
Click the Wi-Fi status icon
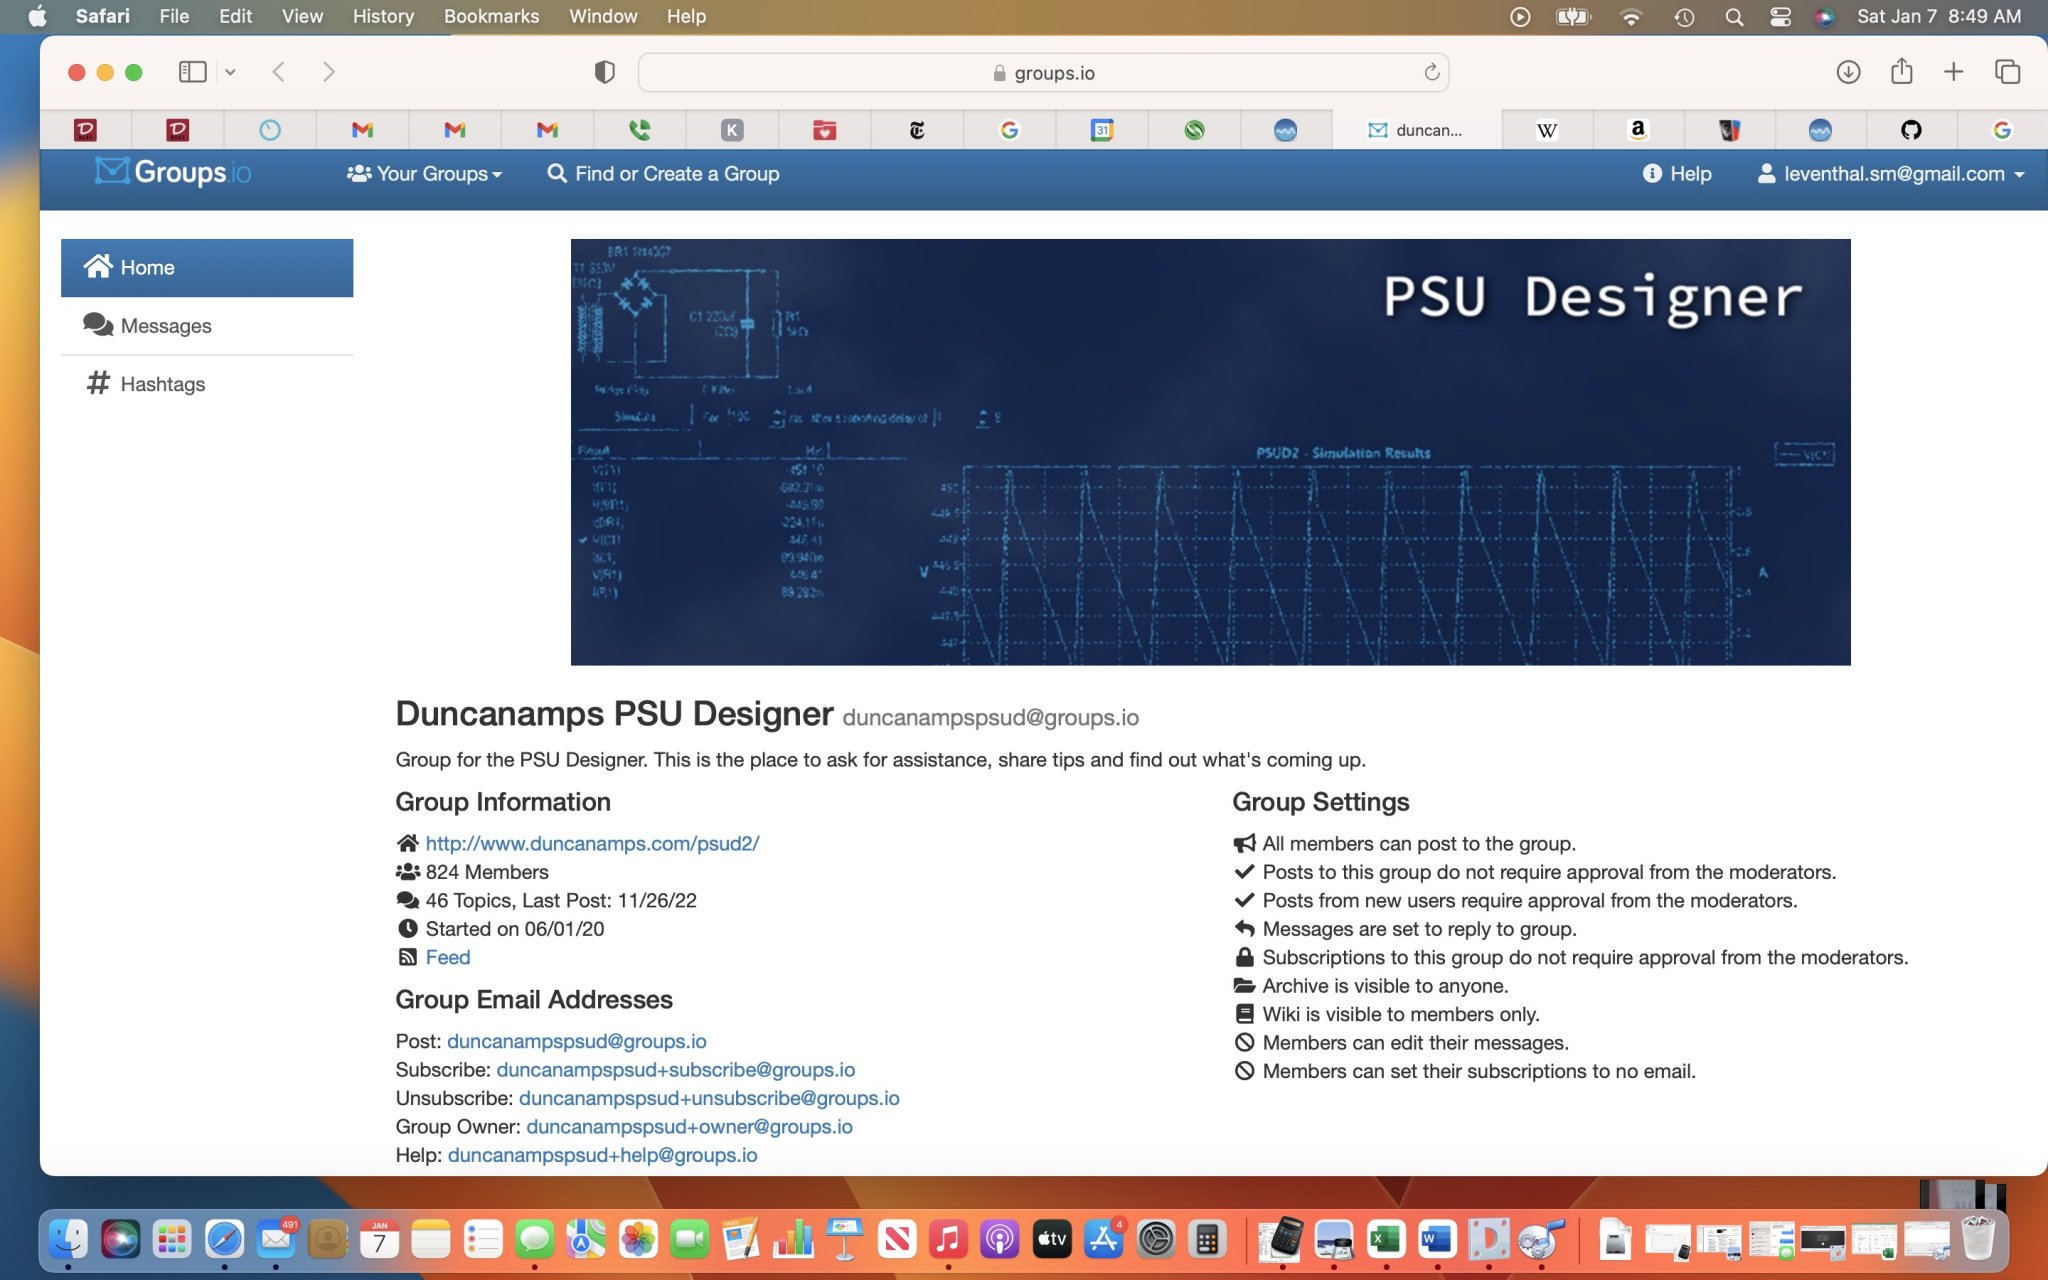pyautogui.click(x=1631, y=17)
